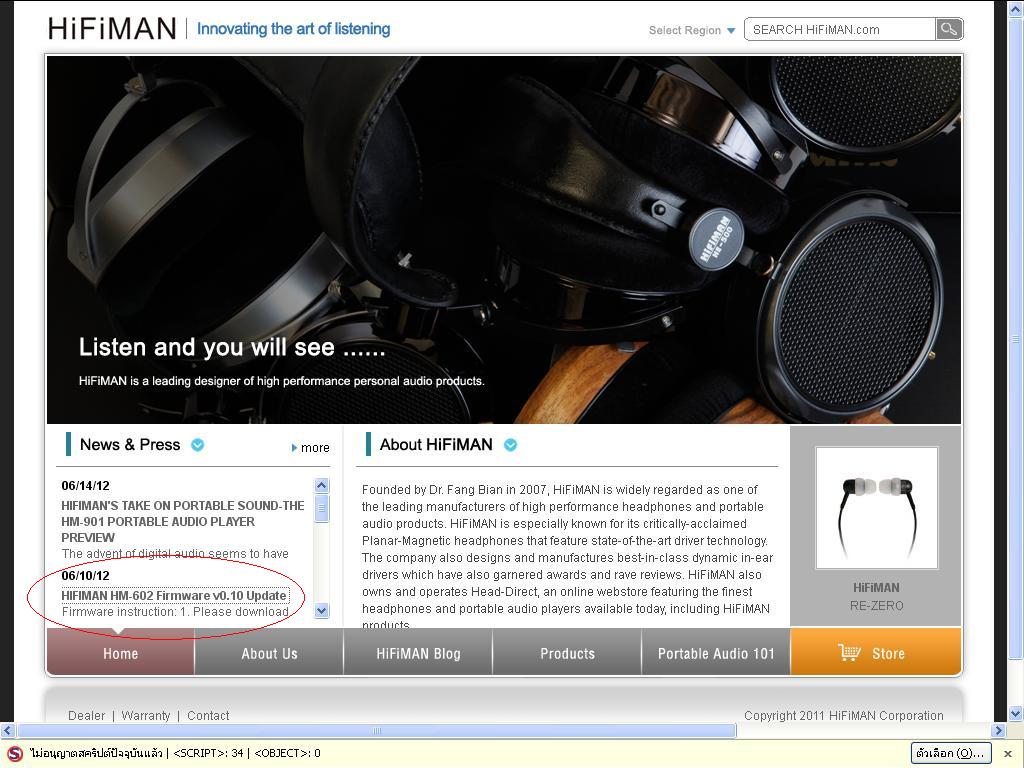Open the HM-901 Portable Audio Player Preview headline
1024x768 pixels.
(183, 521)
